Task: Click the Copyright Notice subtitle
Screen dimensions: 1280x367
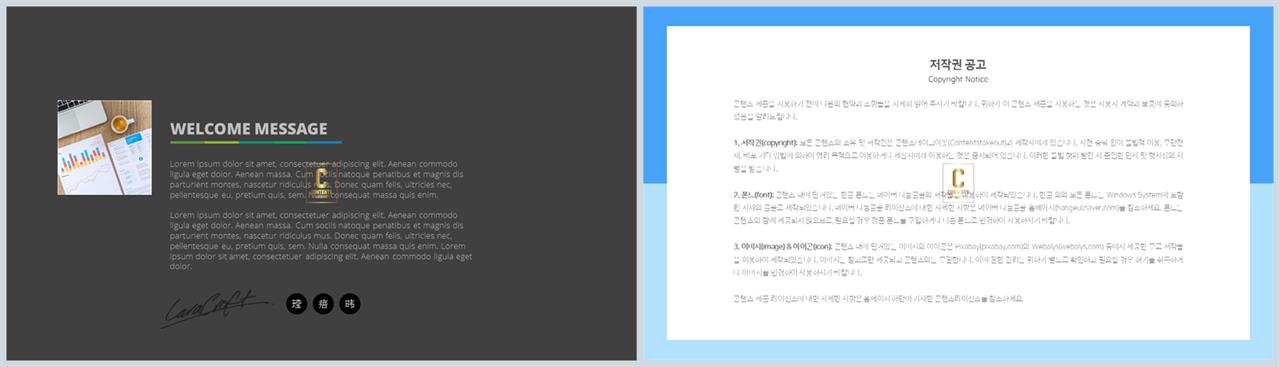Action: coord(958,79)
